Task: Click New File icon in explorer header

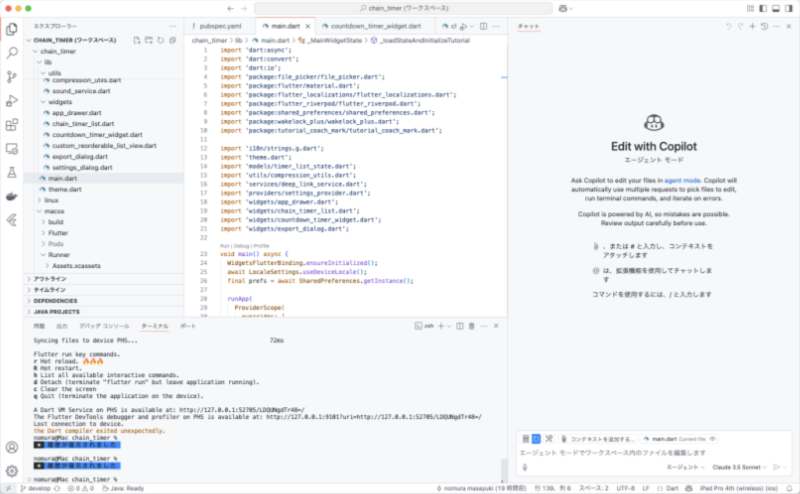Action: pos(137,40)
